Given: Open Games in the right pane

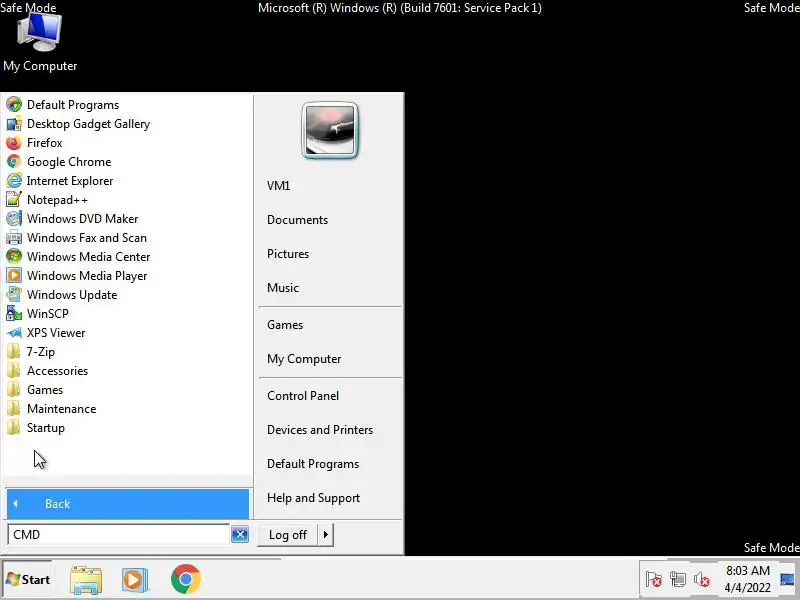Looking at the screenshot, I should [x=285, y=325].
